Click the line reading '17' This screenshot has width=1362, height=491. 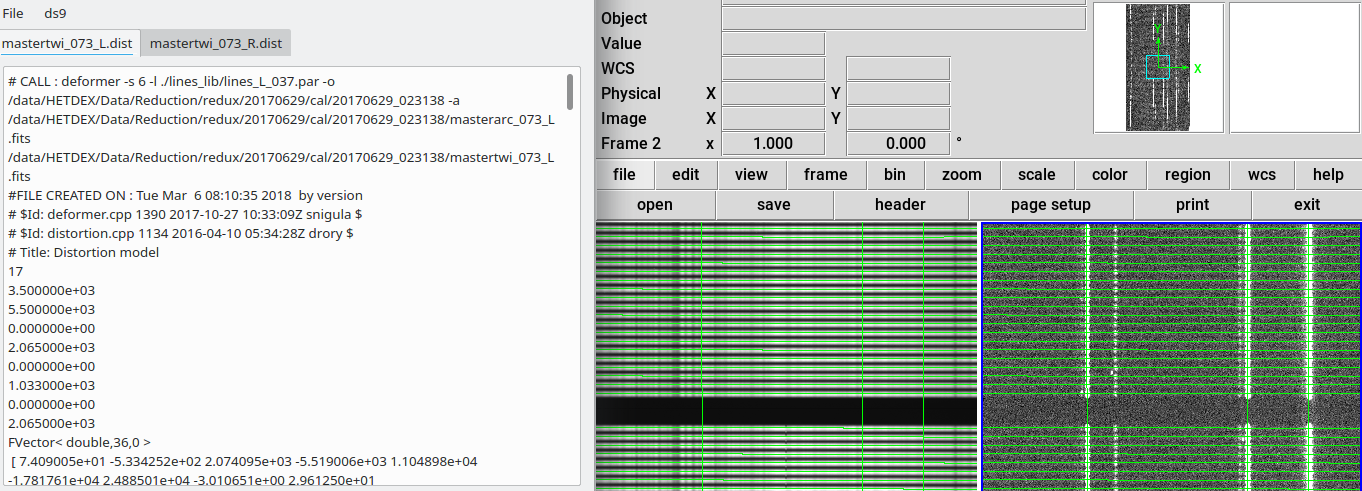tap(15, 271)
